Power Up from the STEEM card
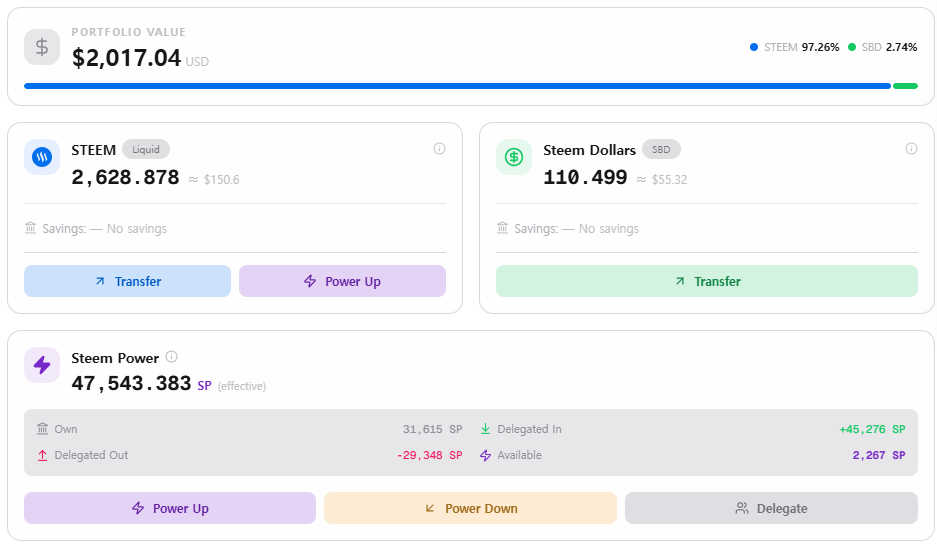 (342, 281)
